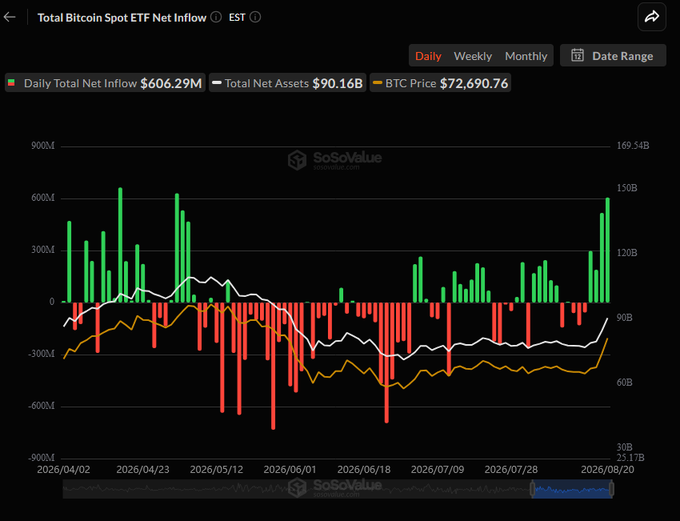Screen dimensions: 680x521
Task: Click the right handle of range slider
Action: (611, 489)
